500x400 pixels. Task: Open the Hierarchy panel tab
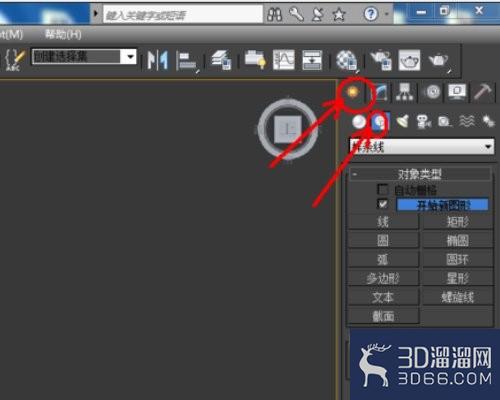(x=404, y=92)
